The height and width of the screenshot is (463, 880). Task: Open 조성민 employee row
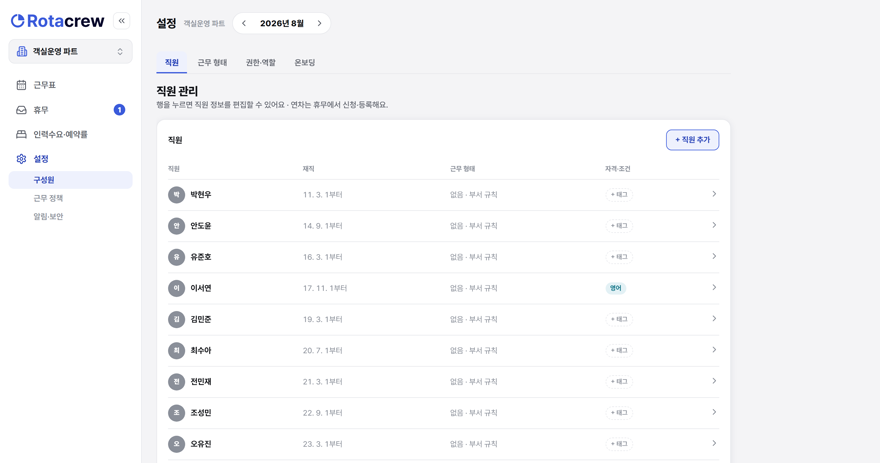(443, 413)
